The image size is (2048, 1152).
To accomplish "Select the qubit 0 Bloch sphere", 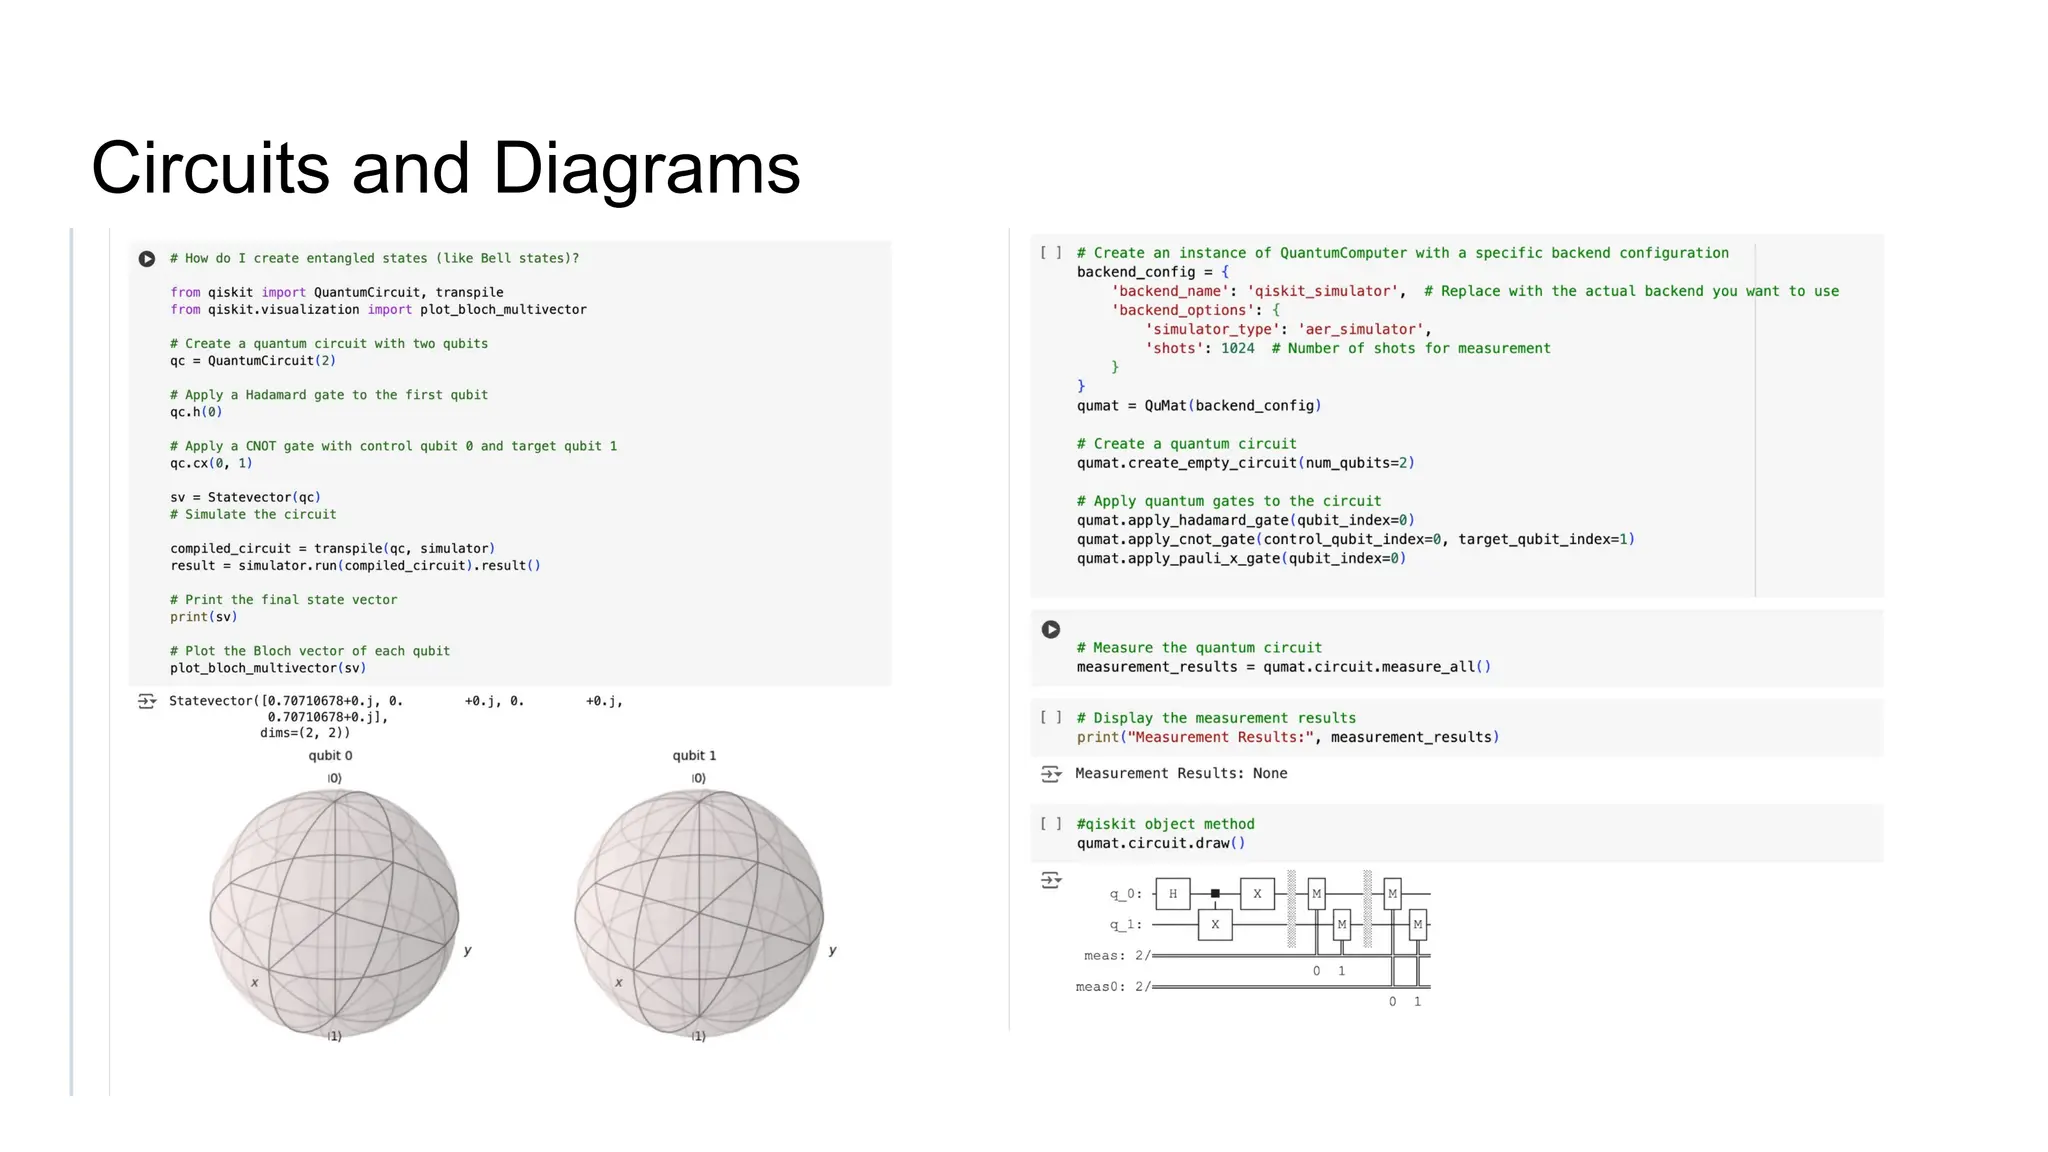I will 334,914.
